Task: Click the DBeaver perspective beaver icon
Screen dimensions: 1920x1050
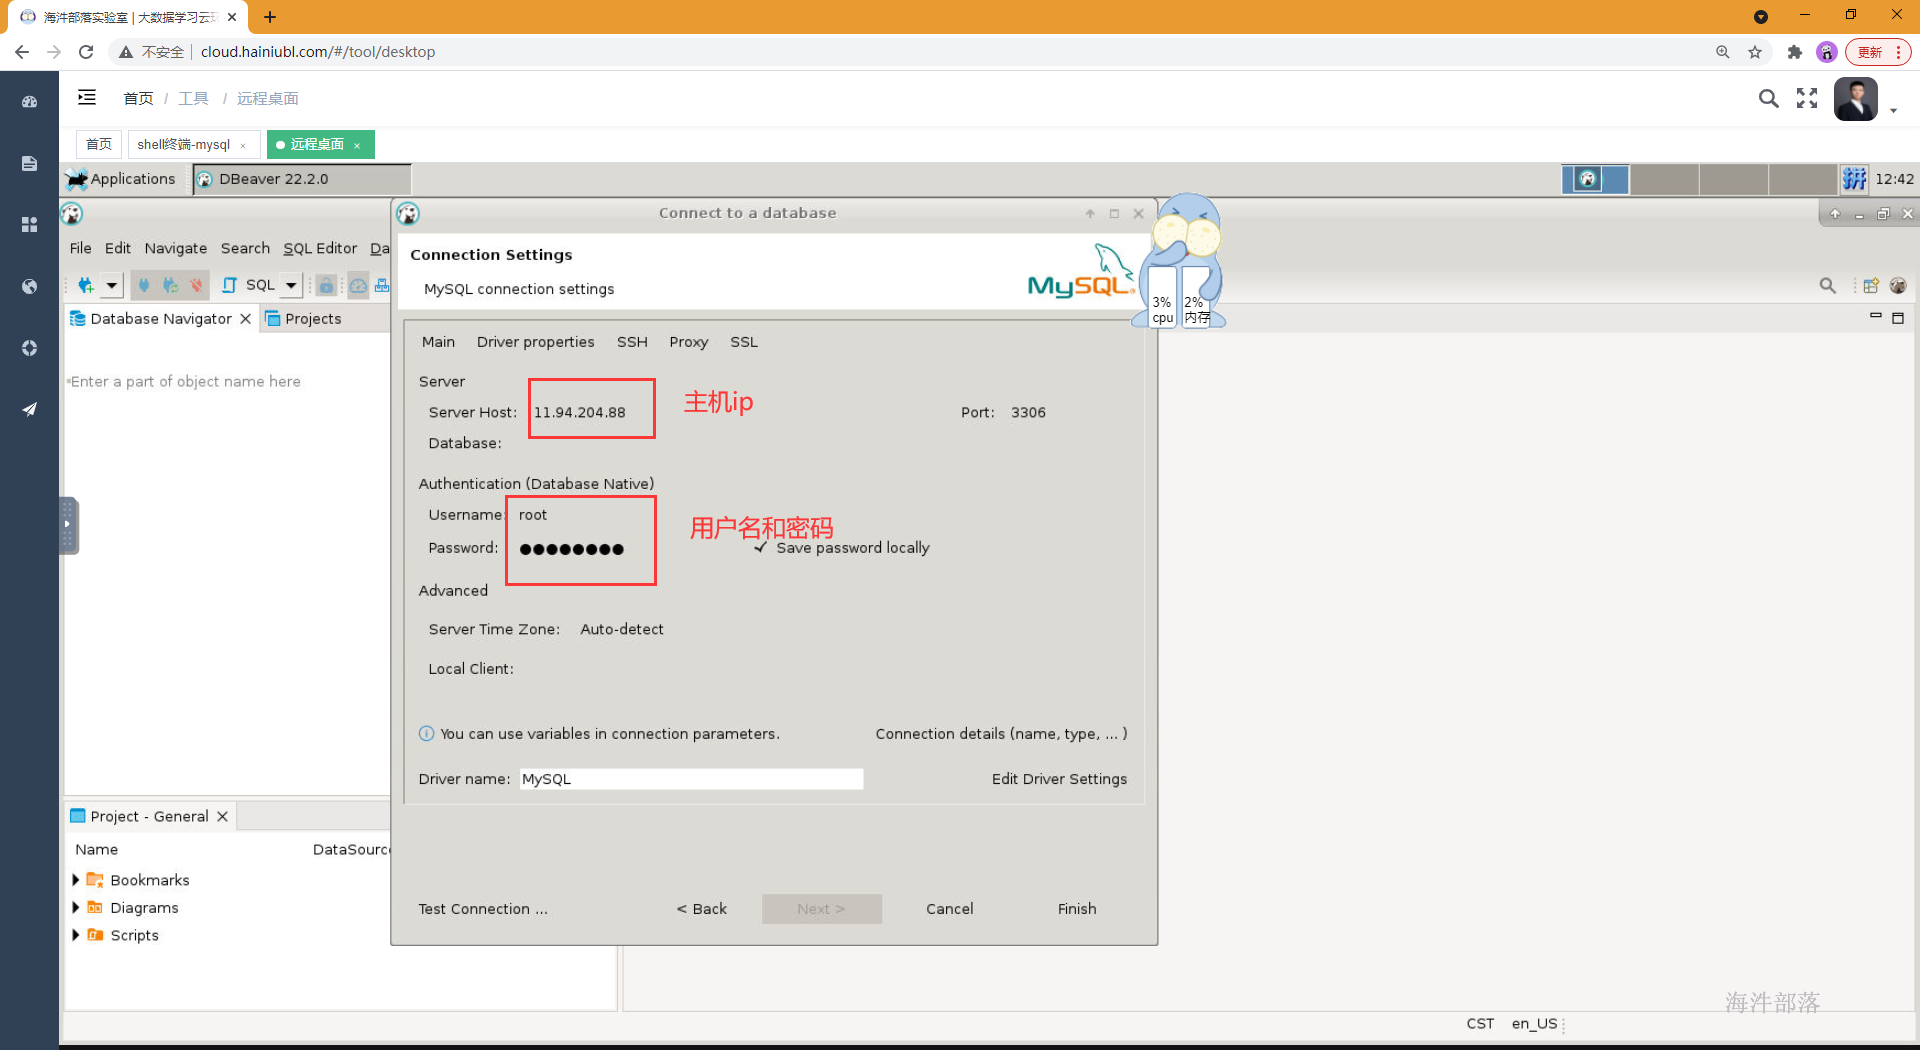Action: pyautogui.click(x=1898, y=286)
